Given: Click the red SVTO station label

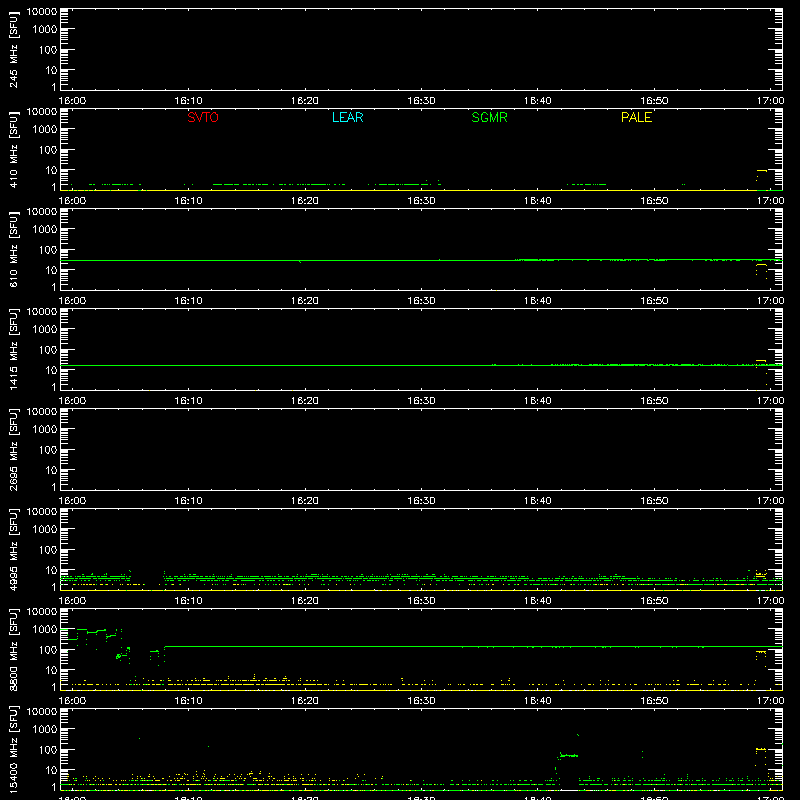Looking at the screenshot, I should click(x=203, y=117).
